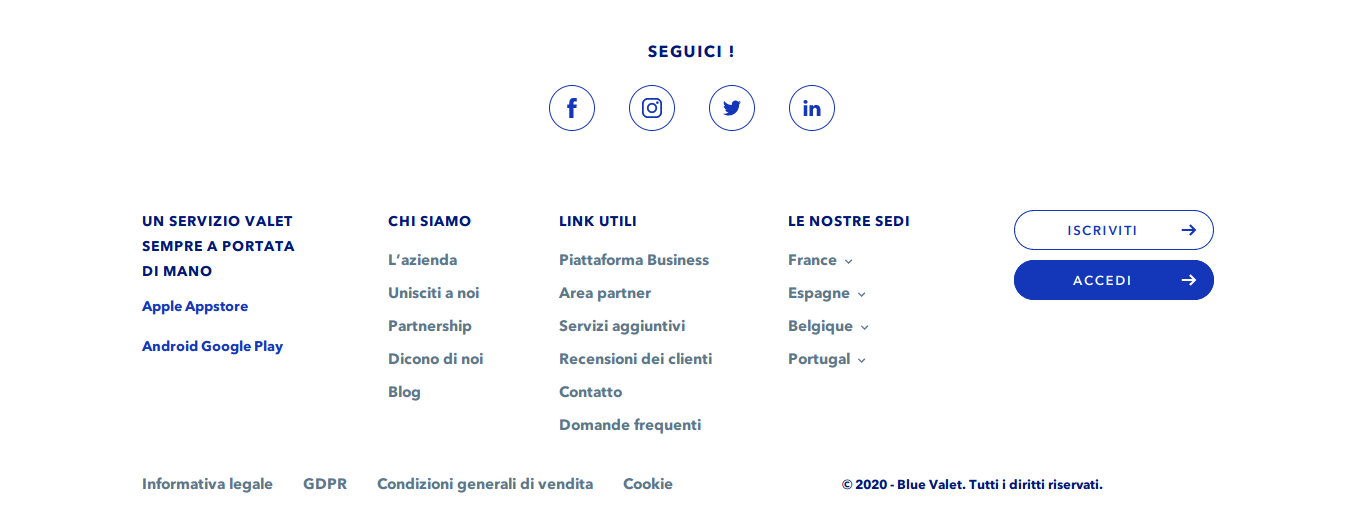
Task: Visit the LinkedIn icon link
Action: click(812, 108)
